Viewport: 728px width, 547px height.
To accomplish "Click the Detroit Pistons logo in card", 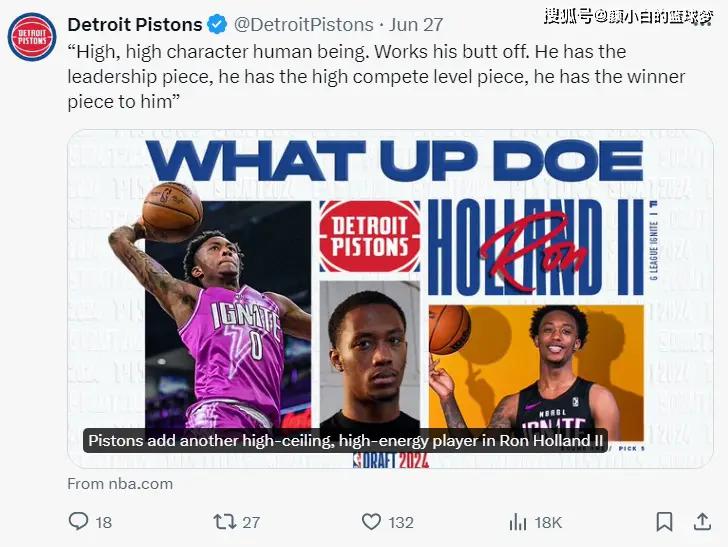I will [x=369, y=236].
